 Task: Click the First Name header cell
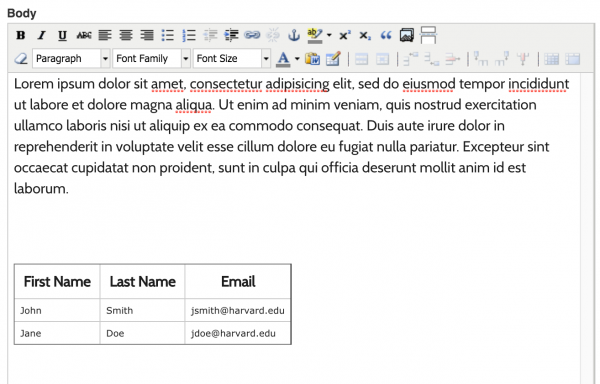(57, 281)
